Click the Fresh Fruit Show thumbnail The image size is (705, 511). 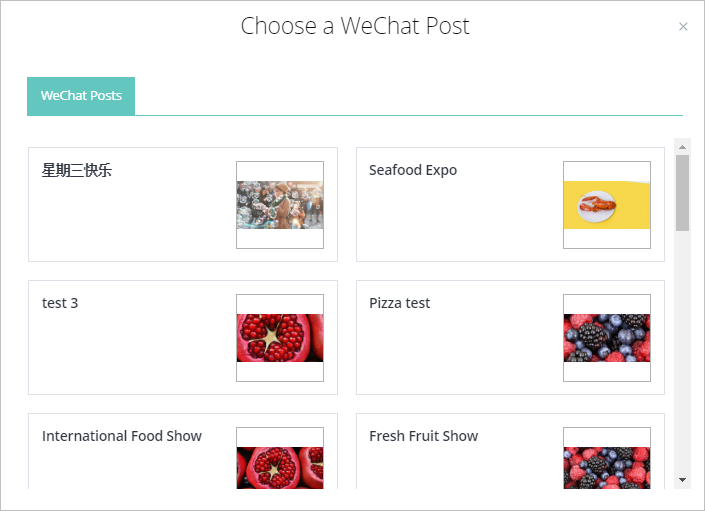tap(607, 466)
